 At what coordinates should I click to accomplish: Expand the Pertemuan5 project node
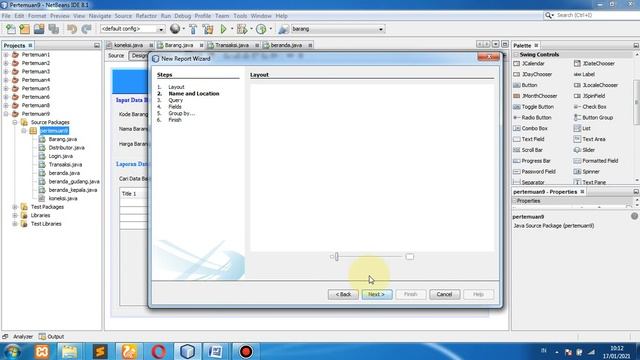6,89
